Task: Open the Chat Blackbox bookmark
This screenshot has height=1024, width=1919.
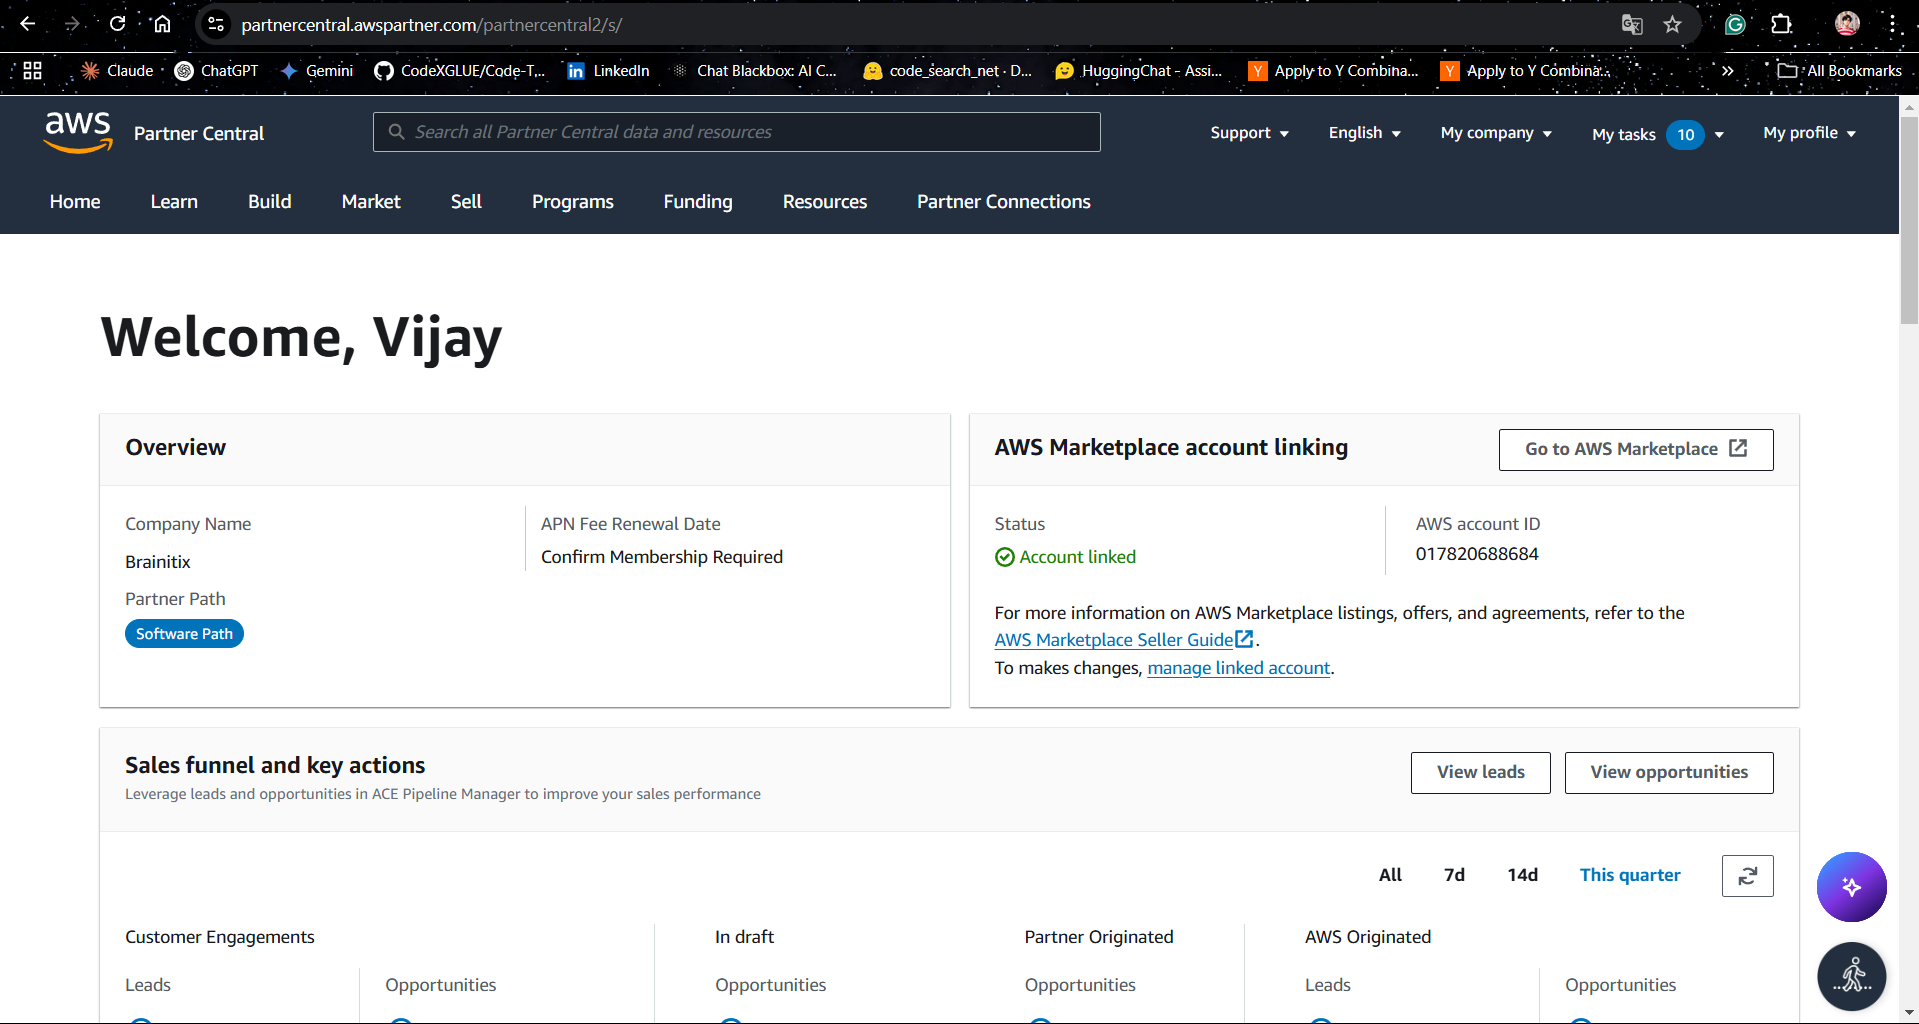Action: (x=755, y=70)
